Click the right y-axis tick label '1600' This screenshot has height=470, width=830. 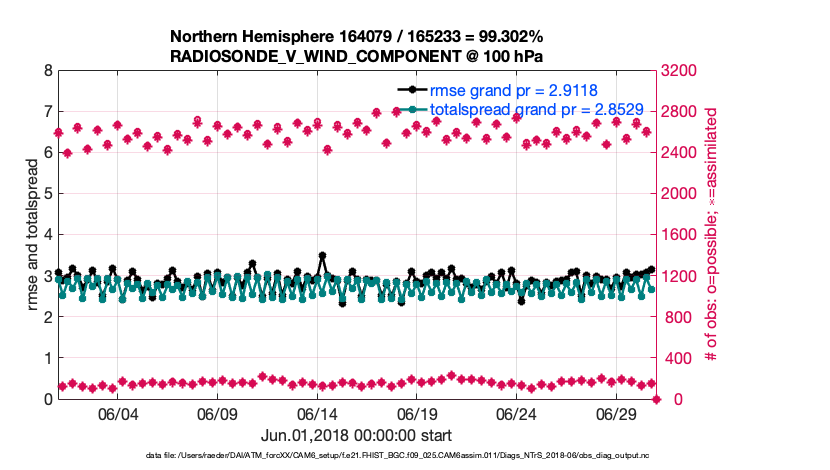[679, 234]
